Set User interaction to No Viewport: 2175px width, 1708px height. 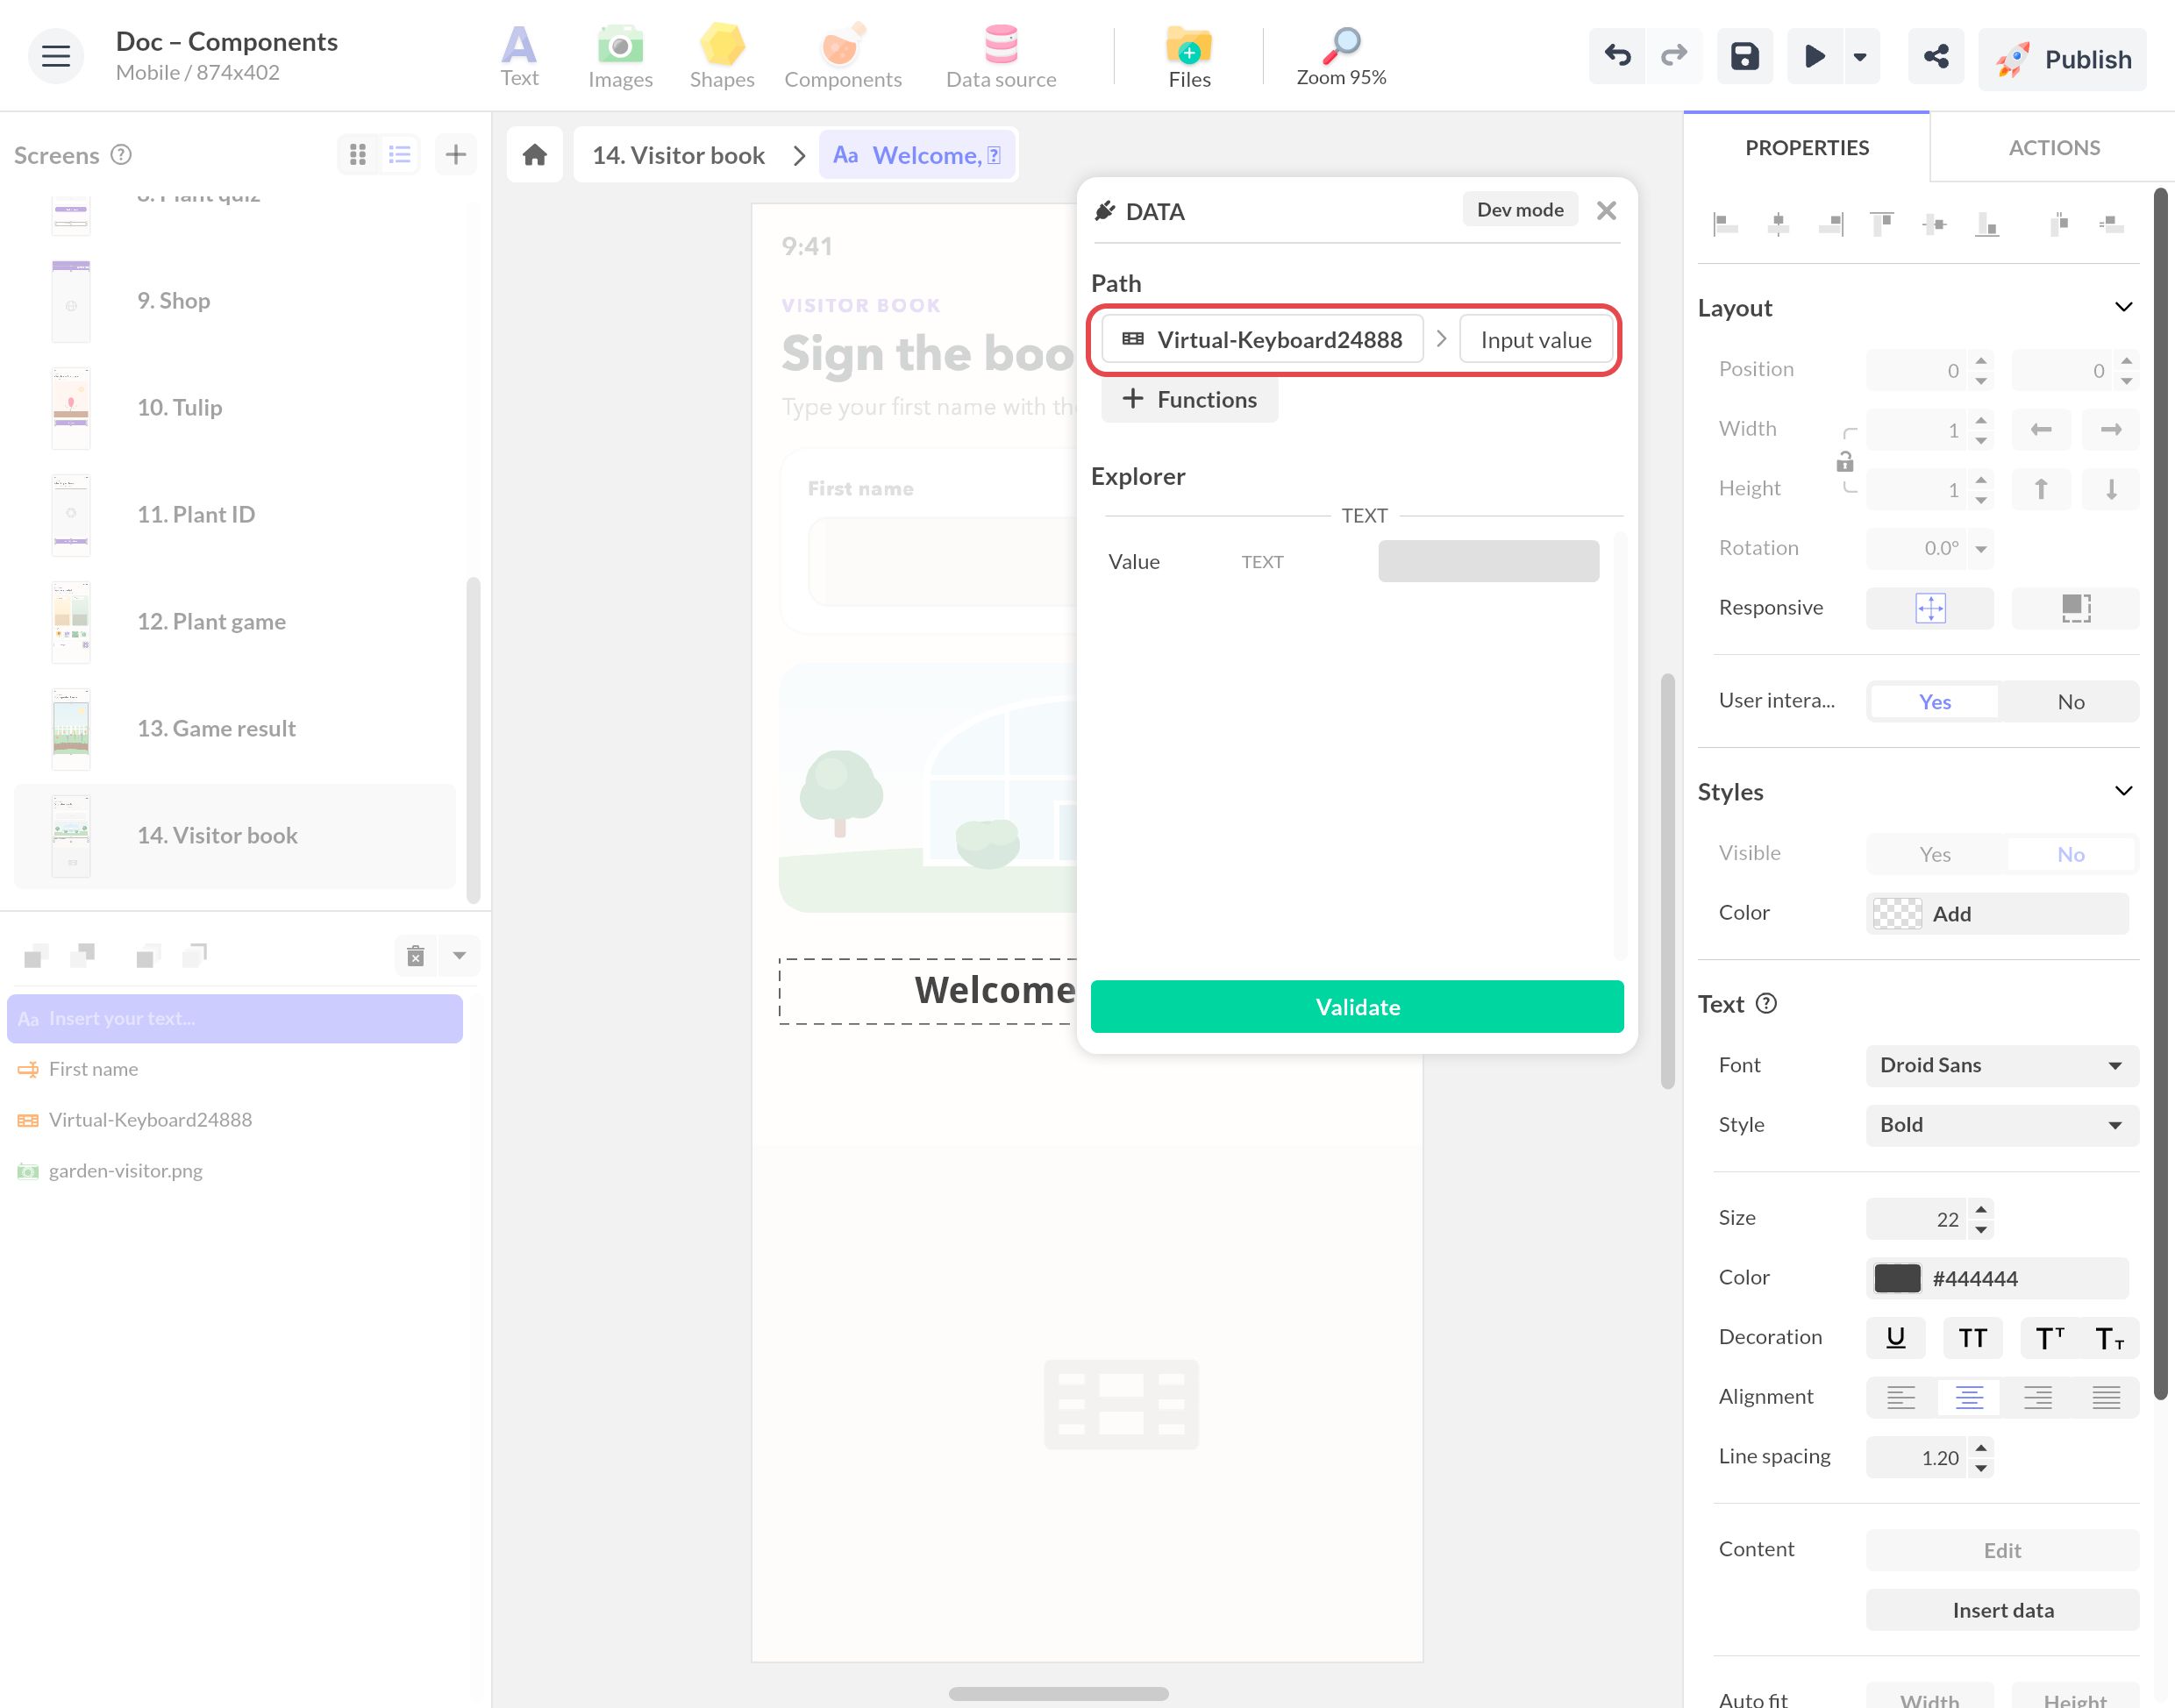point(2070,702)
